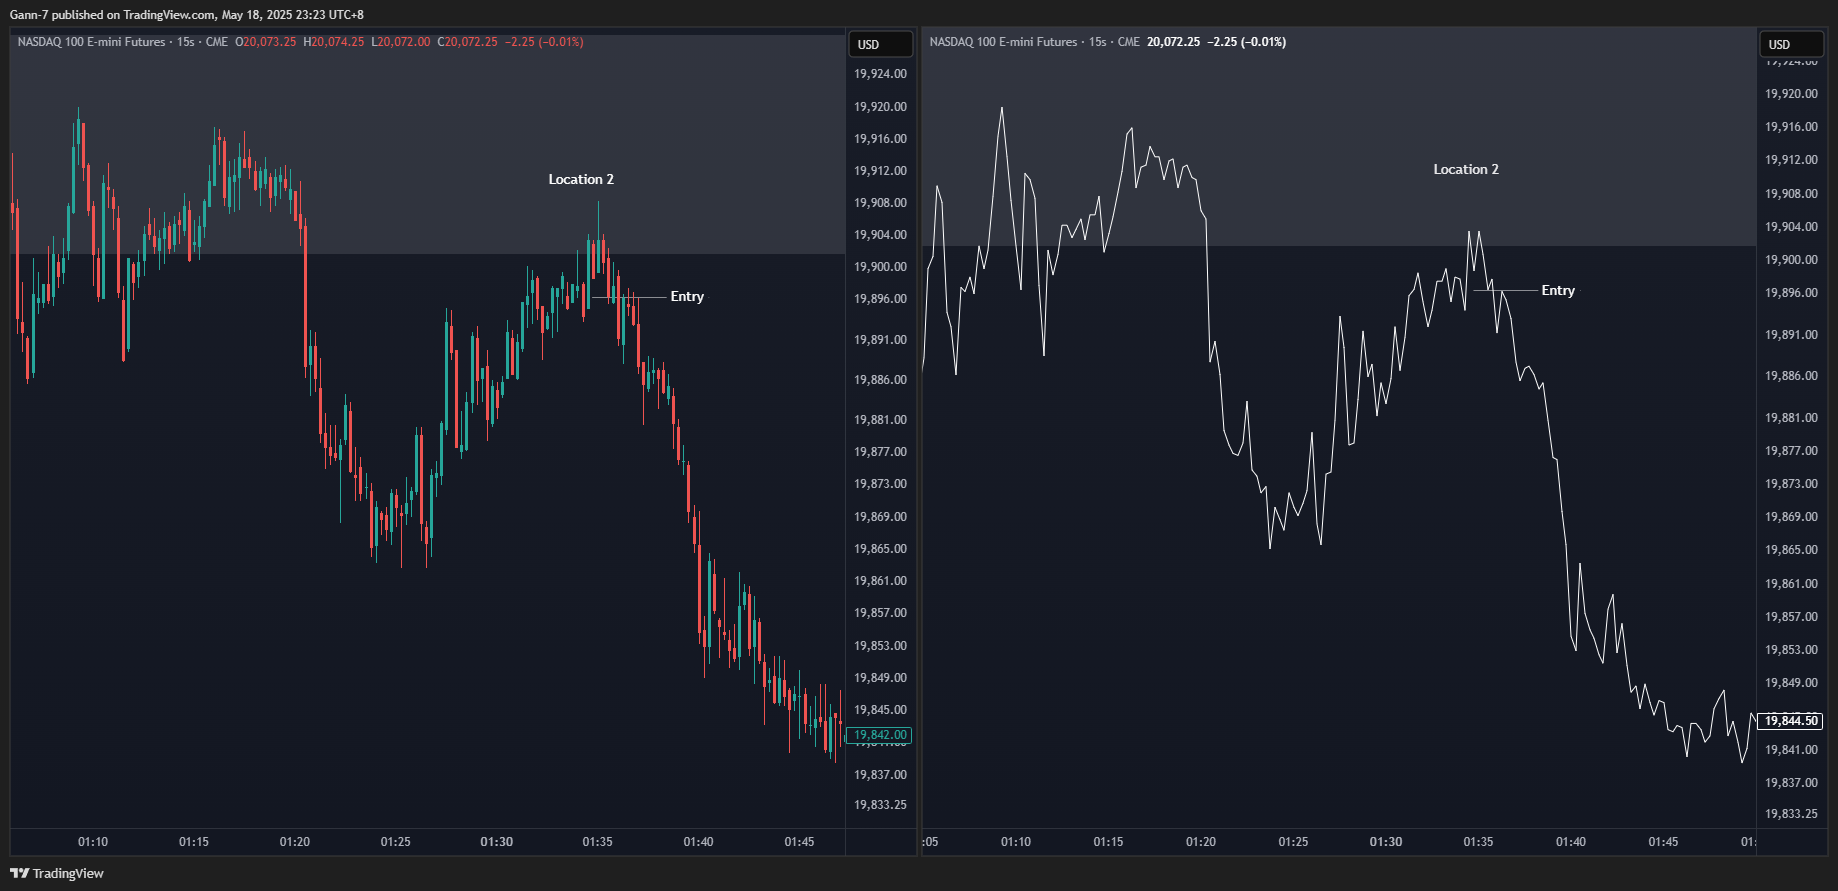The height and width of the screenshot is (891, 1838).
Task: Open the USD currency selector on left chart
Action: 881,44
